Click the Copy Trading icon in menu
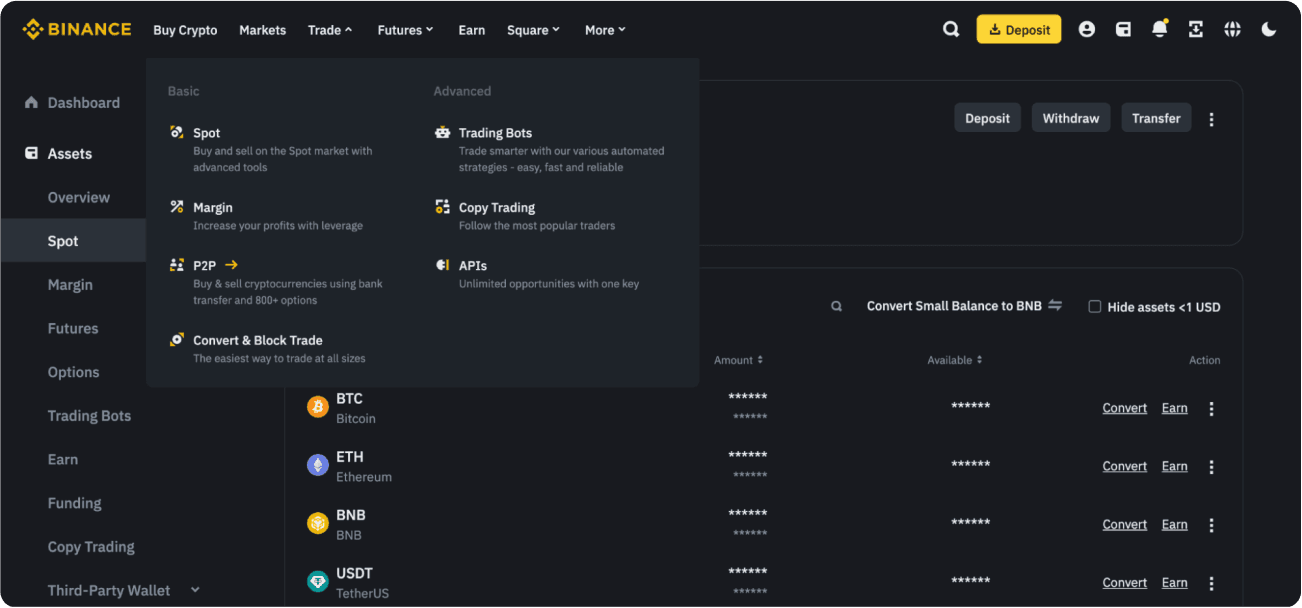The width and height of the screenshot is (1302, 608). tap(443, 207)
